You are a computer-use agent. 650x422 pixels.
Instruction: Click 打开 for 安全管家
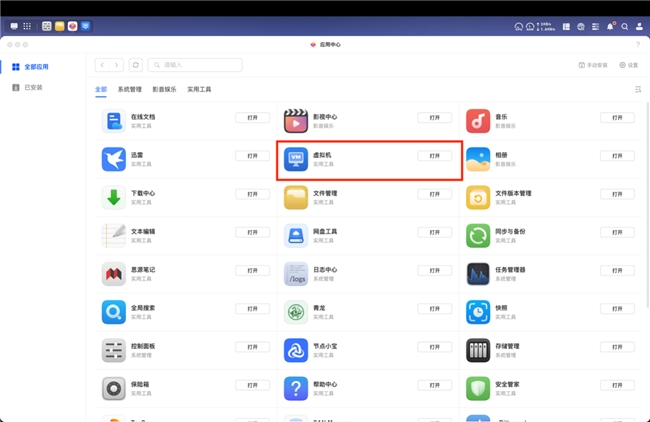coord(617,385)
